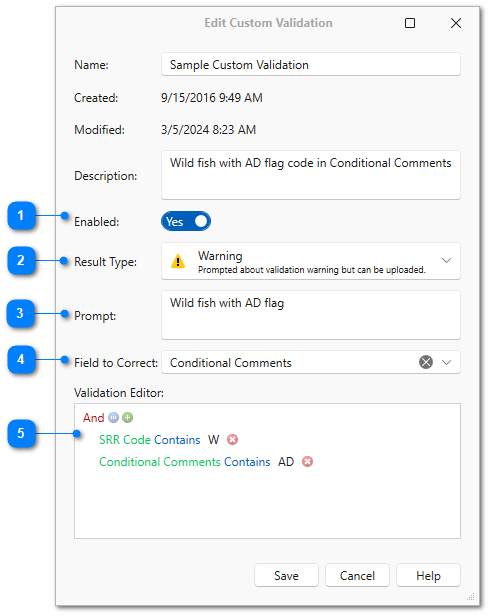Select the SRR Code field name
The width and height of the screenshot is (490, 616).
click(125, 440)
